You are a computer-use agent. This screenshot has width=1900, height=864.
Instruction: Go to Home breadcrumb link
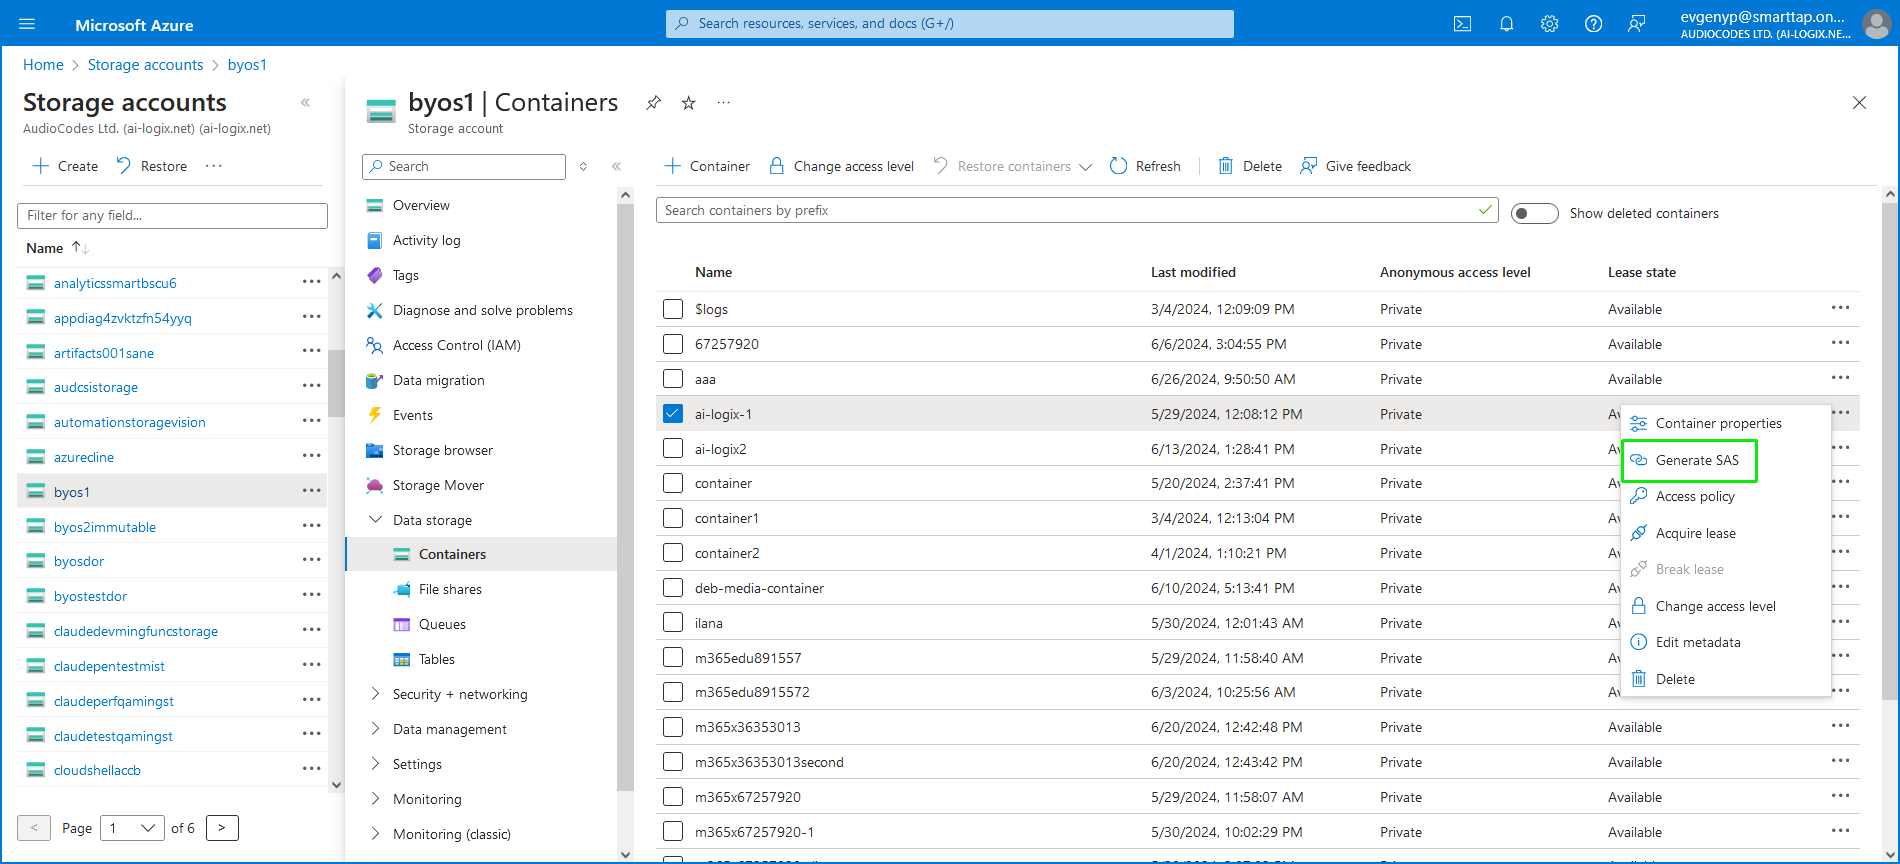[x=43, y=65]
